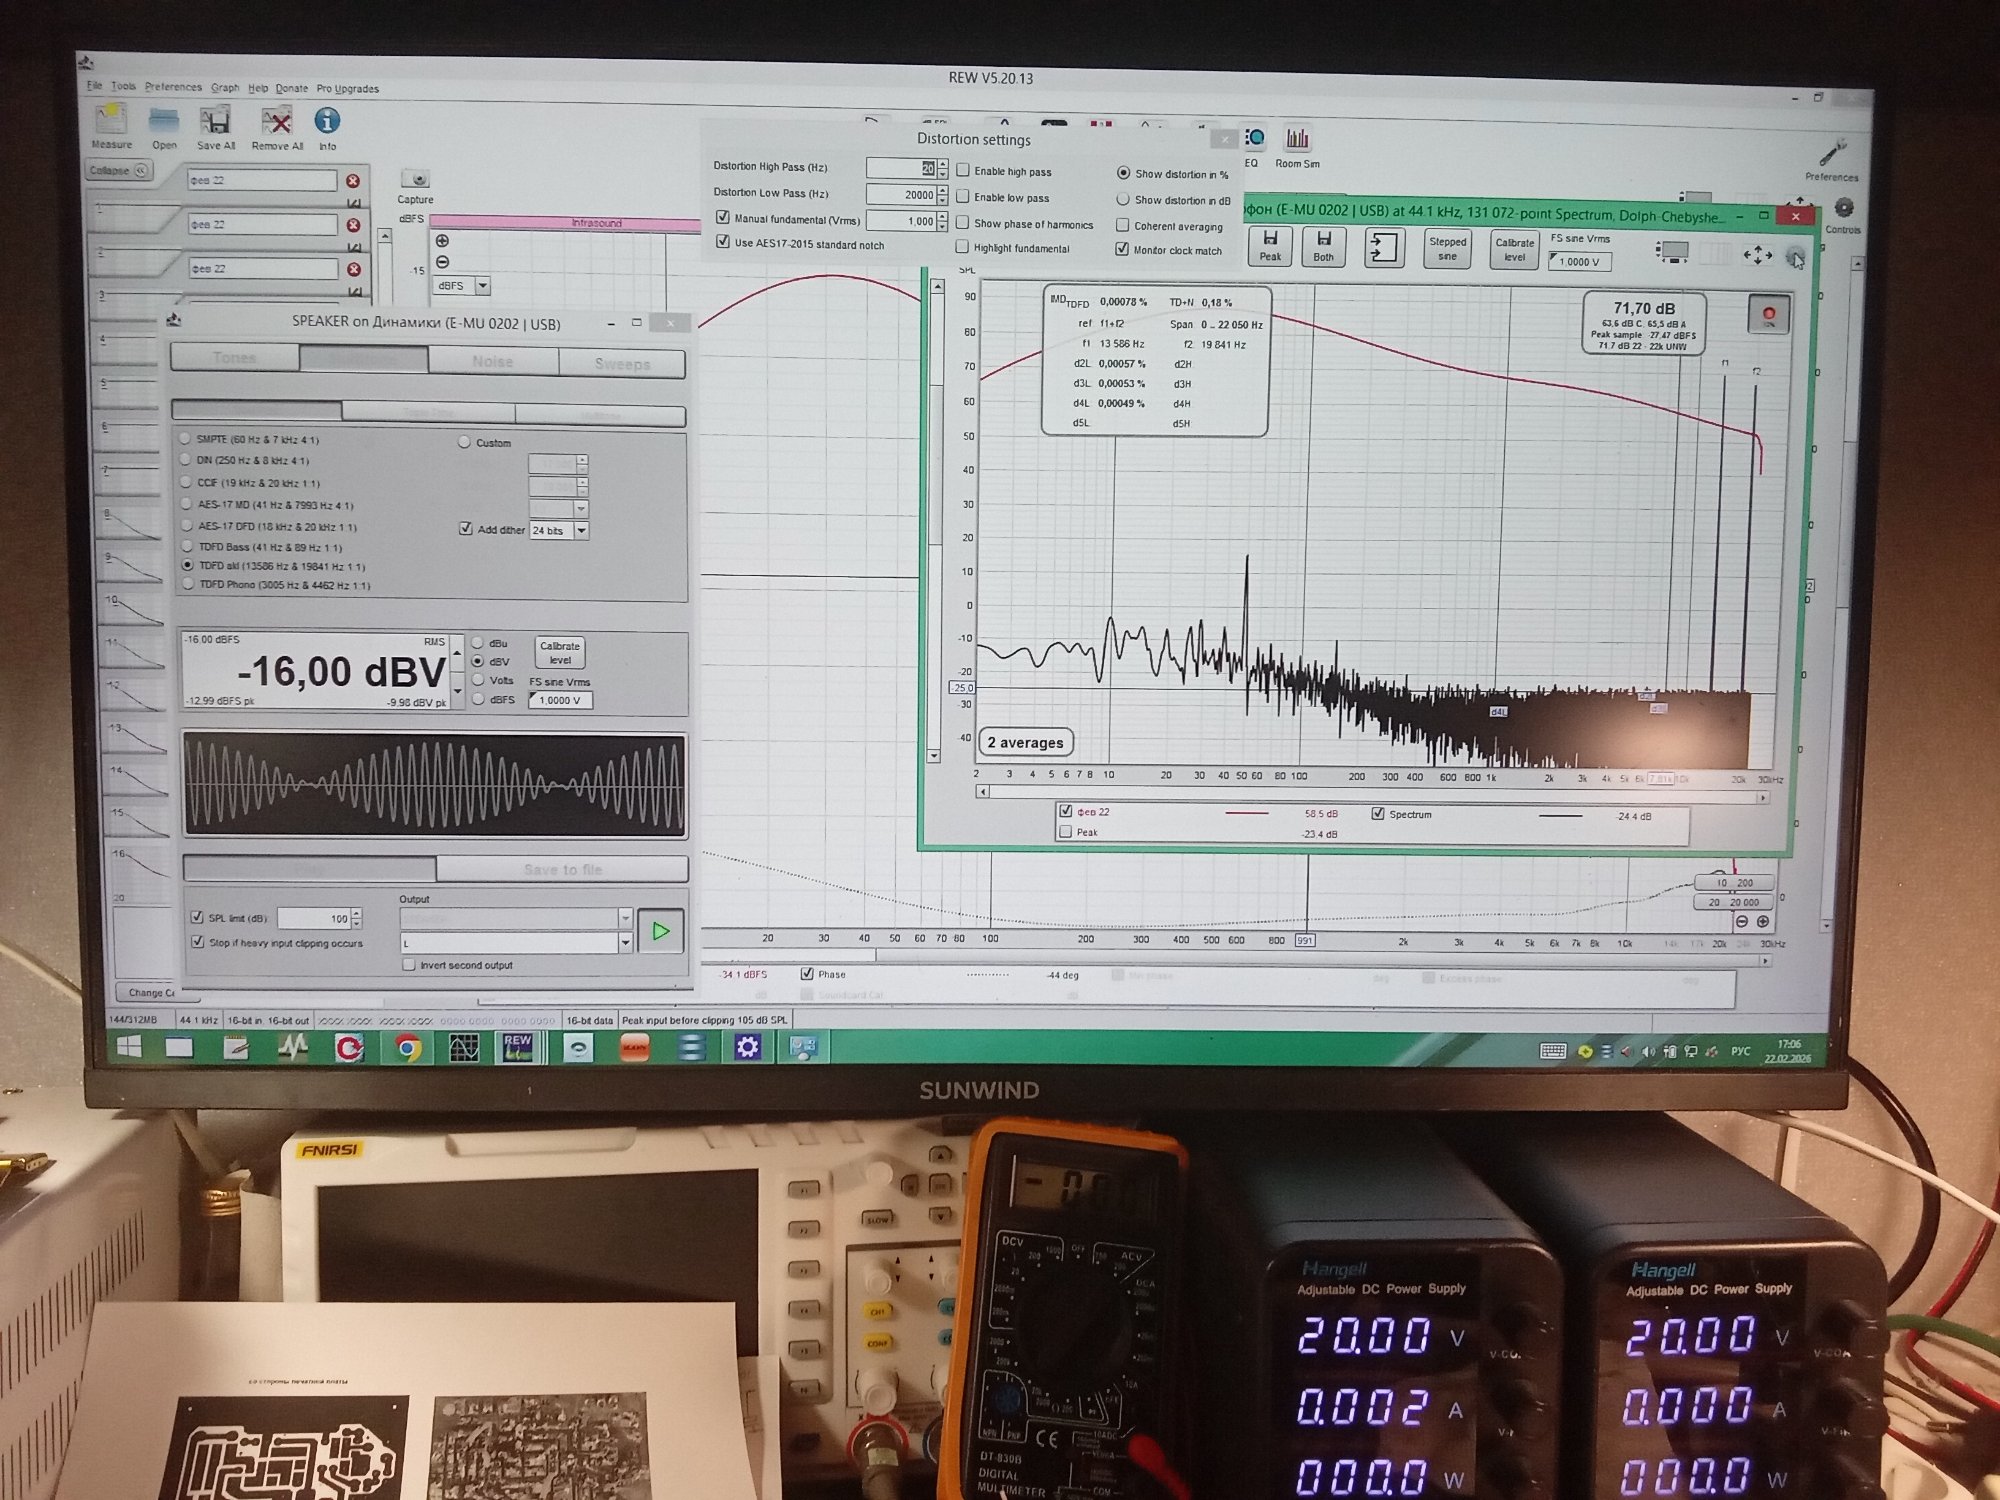The image size is (2000, 1500).
Task: Open the Graph menu
Action: click(x=225, y=88)
